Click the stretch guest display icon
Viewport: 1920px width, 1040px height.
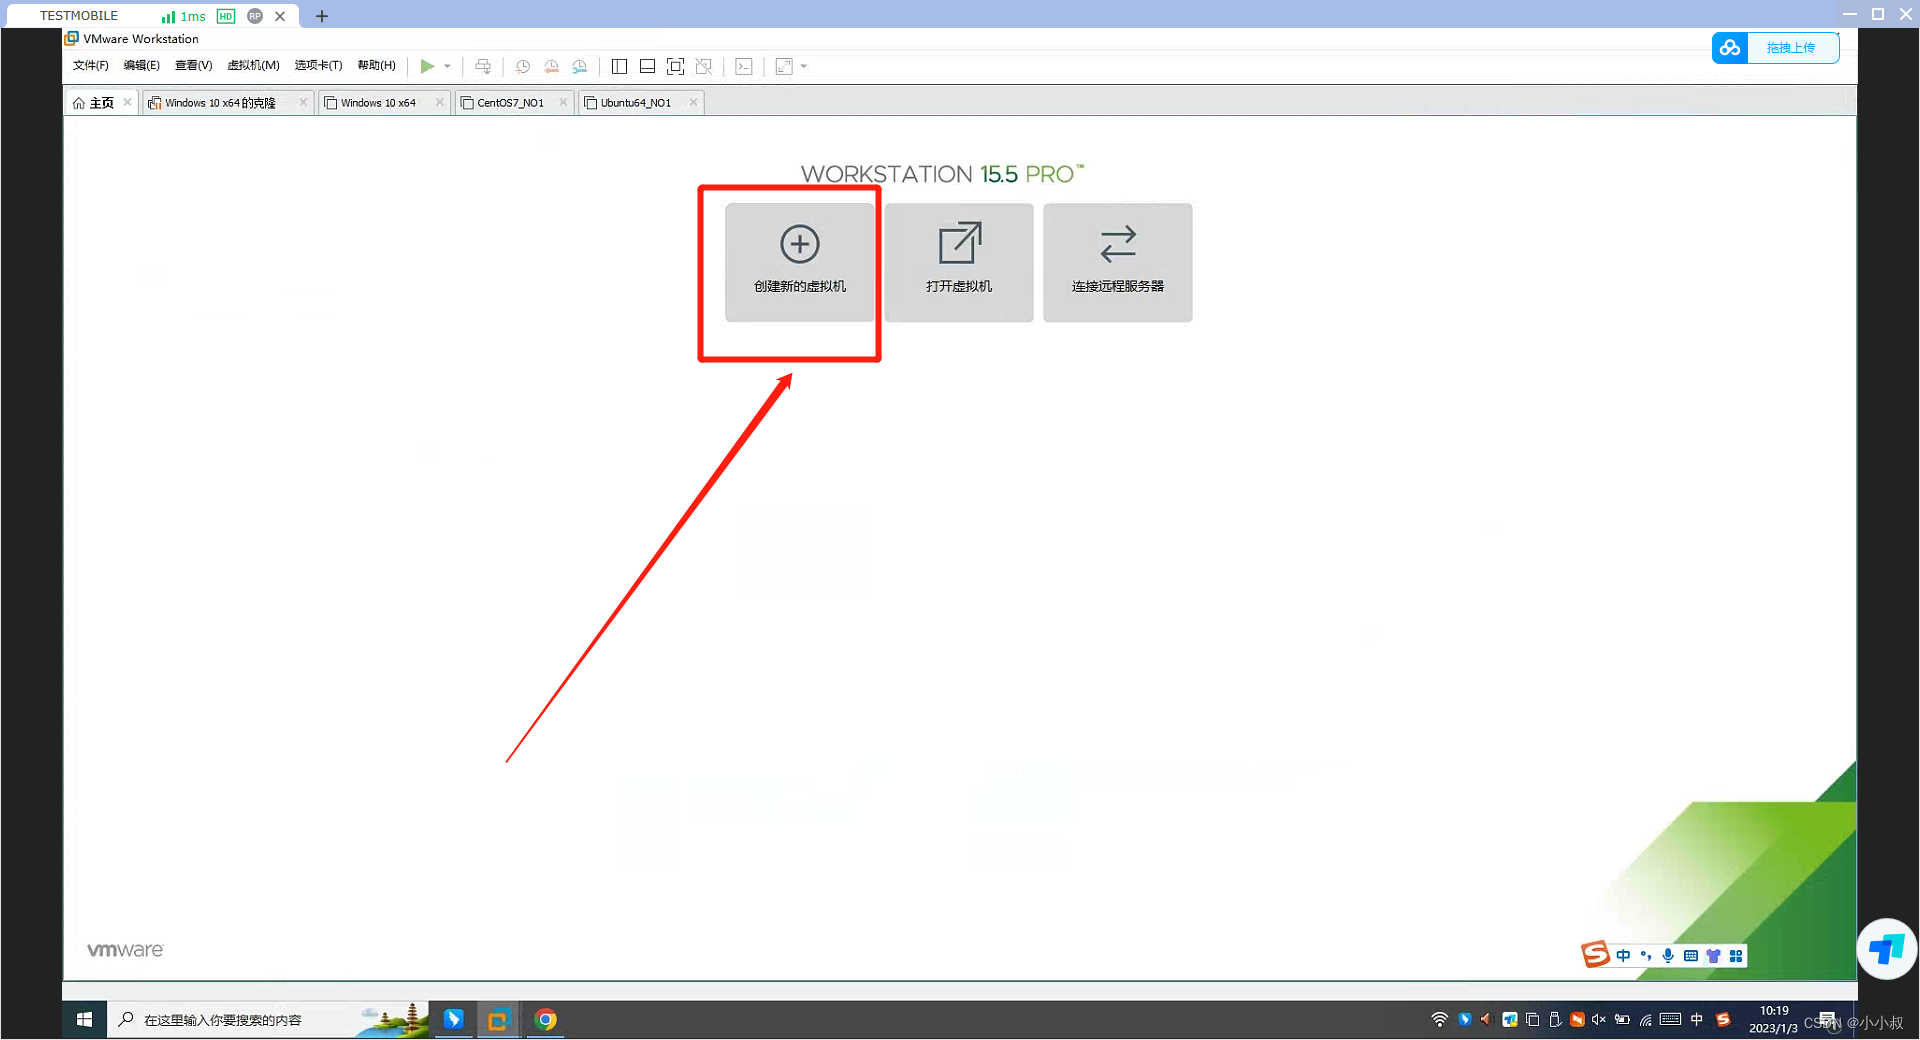tap(784, 66)
